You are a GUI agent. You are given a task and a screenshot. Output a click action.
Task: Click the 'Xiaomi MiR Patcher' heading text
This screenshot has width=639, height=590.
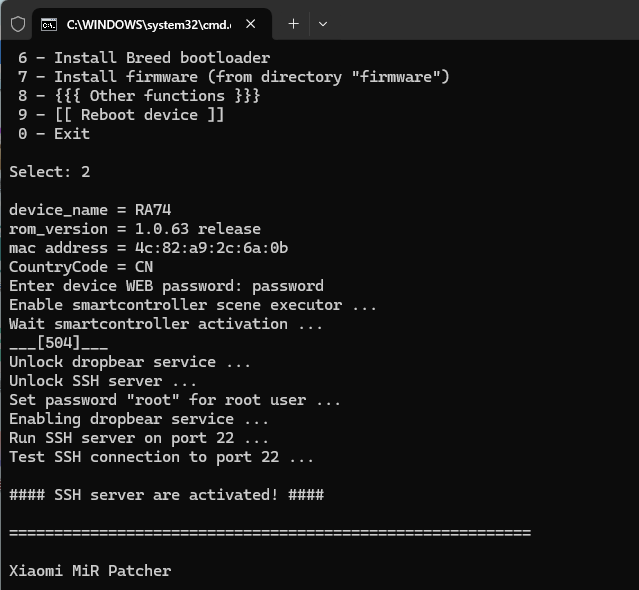click(x=90, y=571)
